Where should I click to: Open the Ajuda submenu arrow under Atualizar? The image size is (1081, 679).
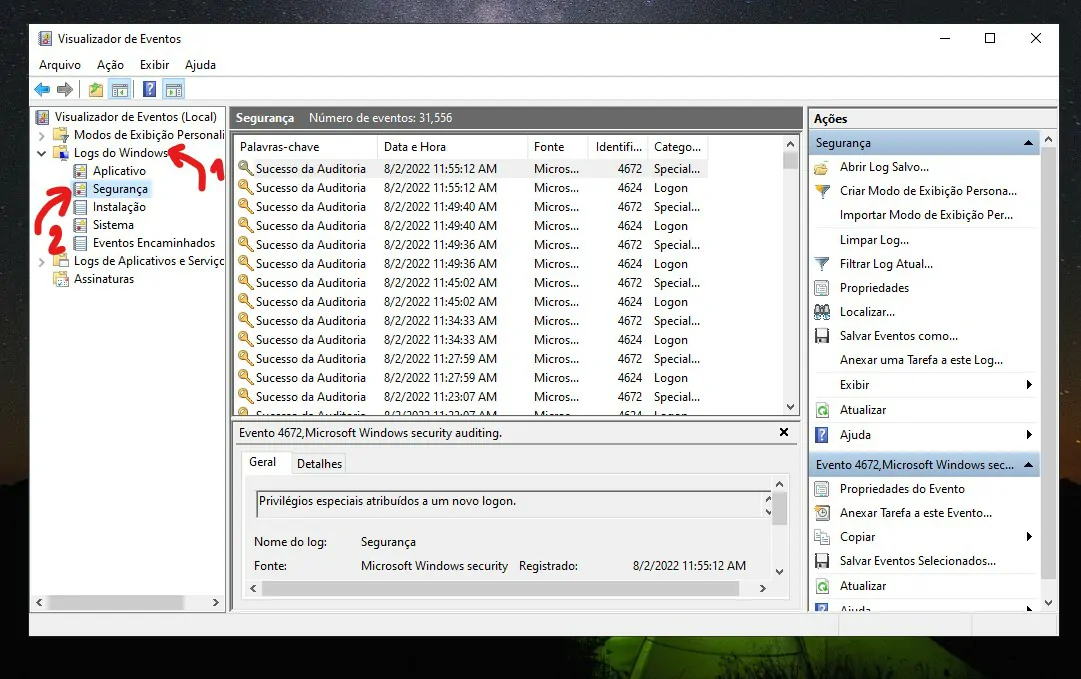[x=1029, y=434]
